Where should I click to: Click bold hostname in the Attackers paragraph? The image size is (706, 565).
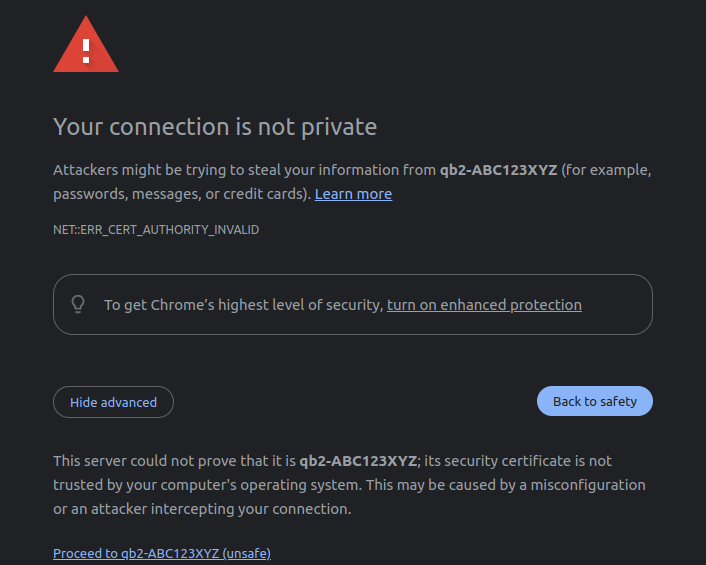click(498, 170)
